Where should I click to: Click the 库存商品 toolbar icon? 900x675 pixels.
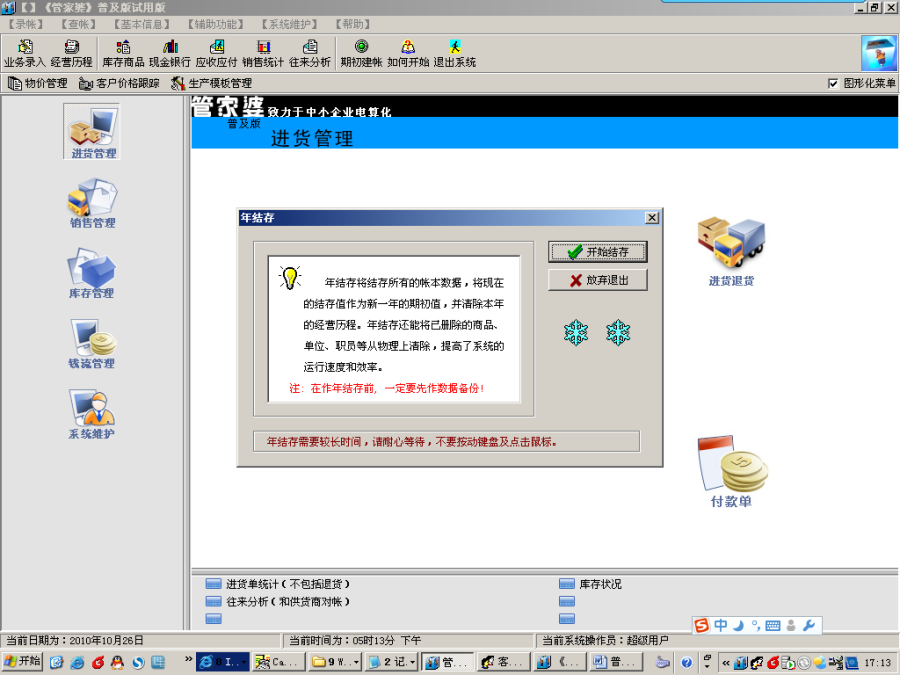point(123,53)
